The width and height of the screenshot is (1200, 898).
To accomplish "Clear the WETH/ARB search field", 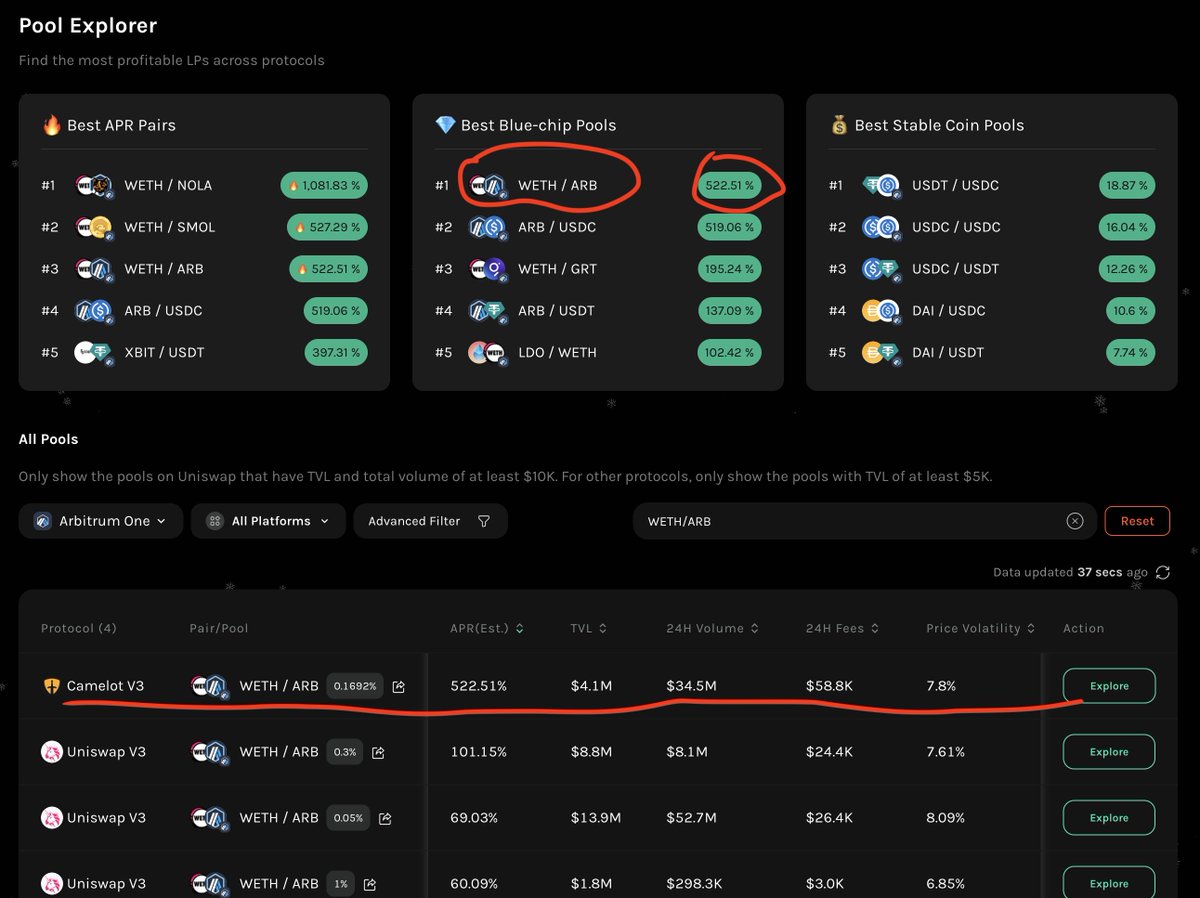I will [x=1075, y=521].
